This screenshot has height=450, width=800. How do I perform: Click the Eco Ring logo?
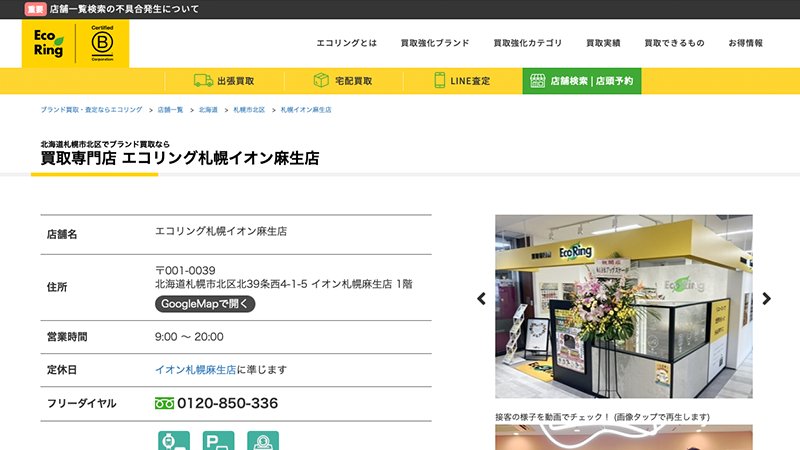(x=47, y=44)
